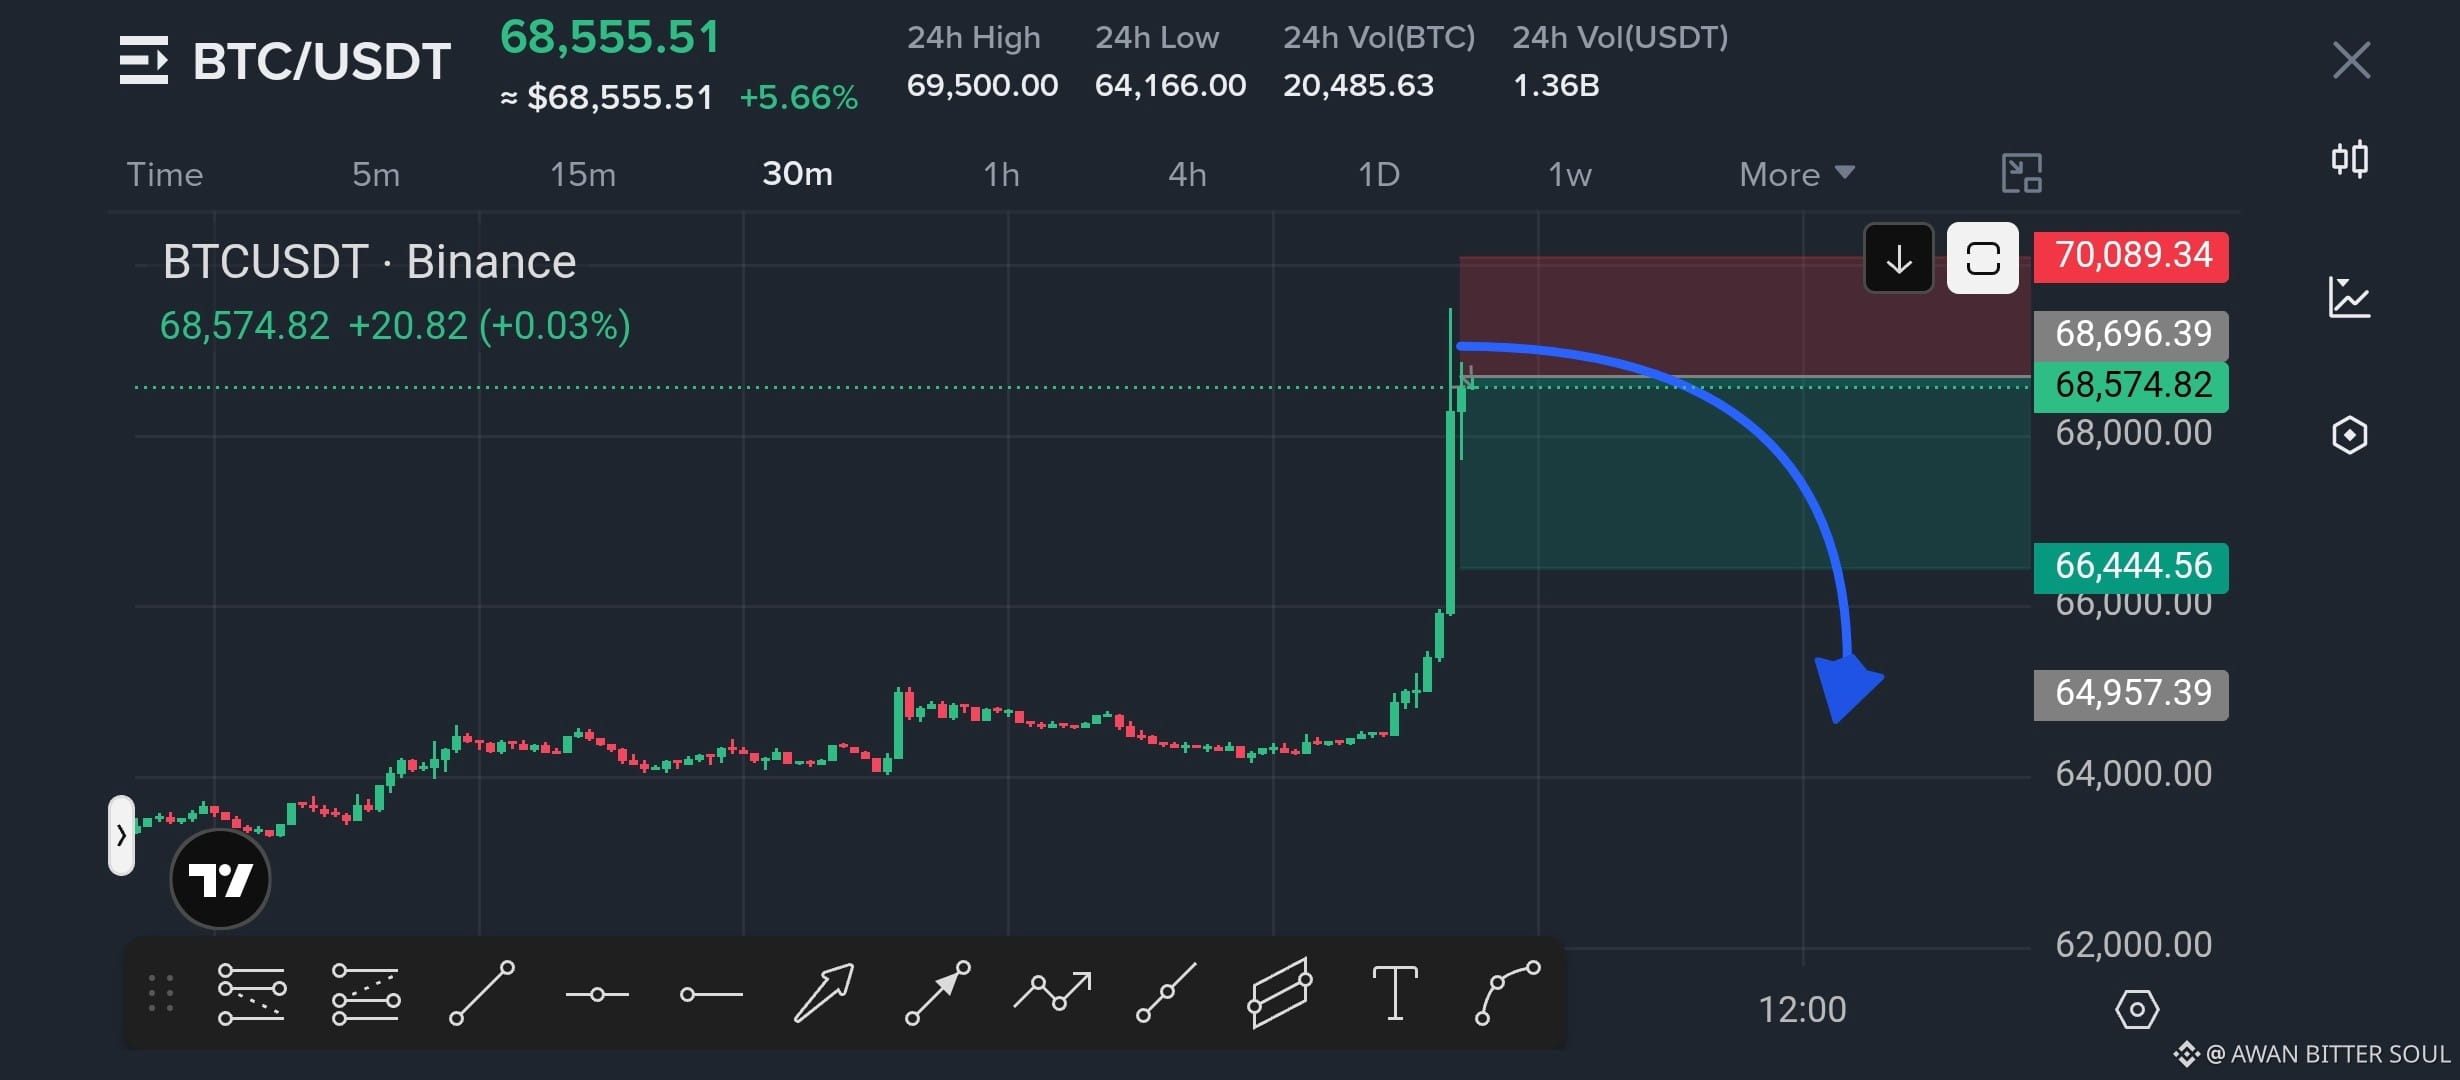Click the TradingView logo badge
This screenshot has width=2460, height=1080.
point(220,879)
